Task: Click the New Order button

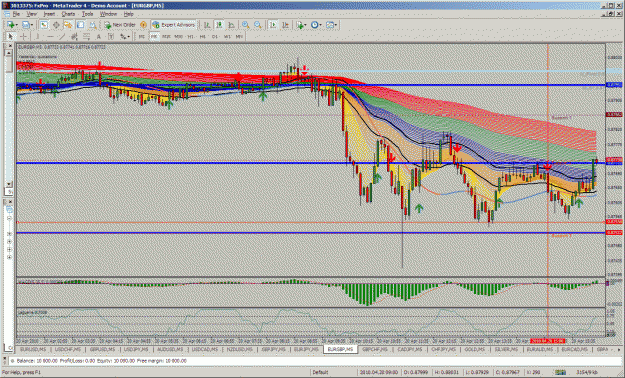Action: tap(120, 25)
